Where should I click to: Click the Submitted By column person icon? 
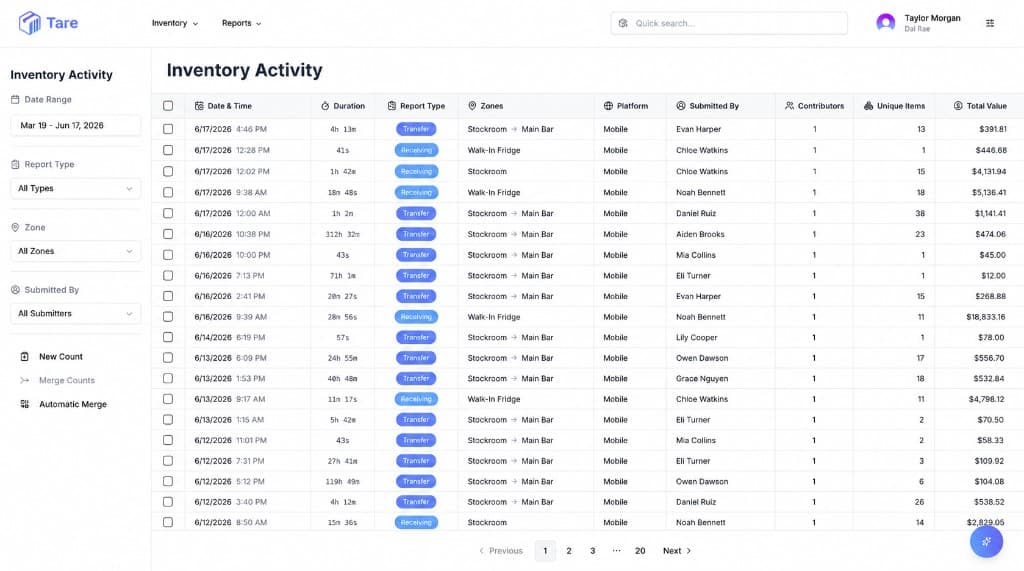point(680,106)
